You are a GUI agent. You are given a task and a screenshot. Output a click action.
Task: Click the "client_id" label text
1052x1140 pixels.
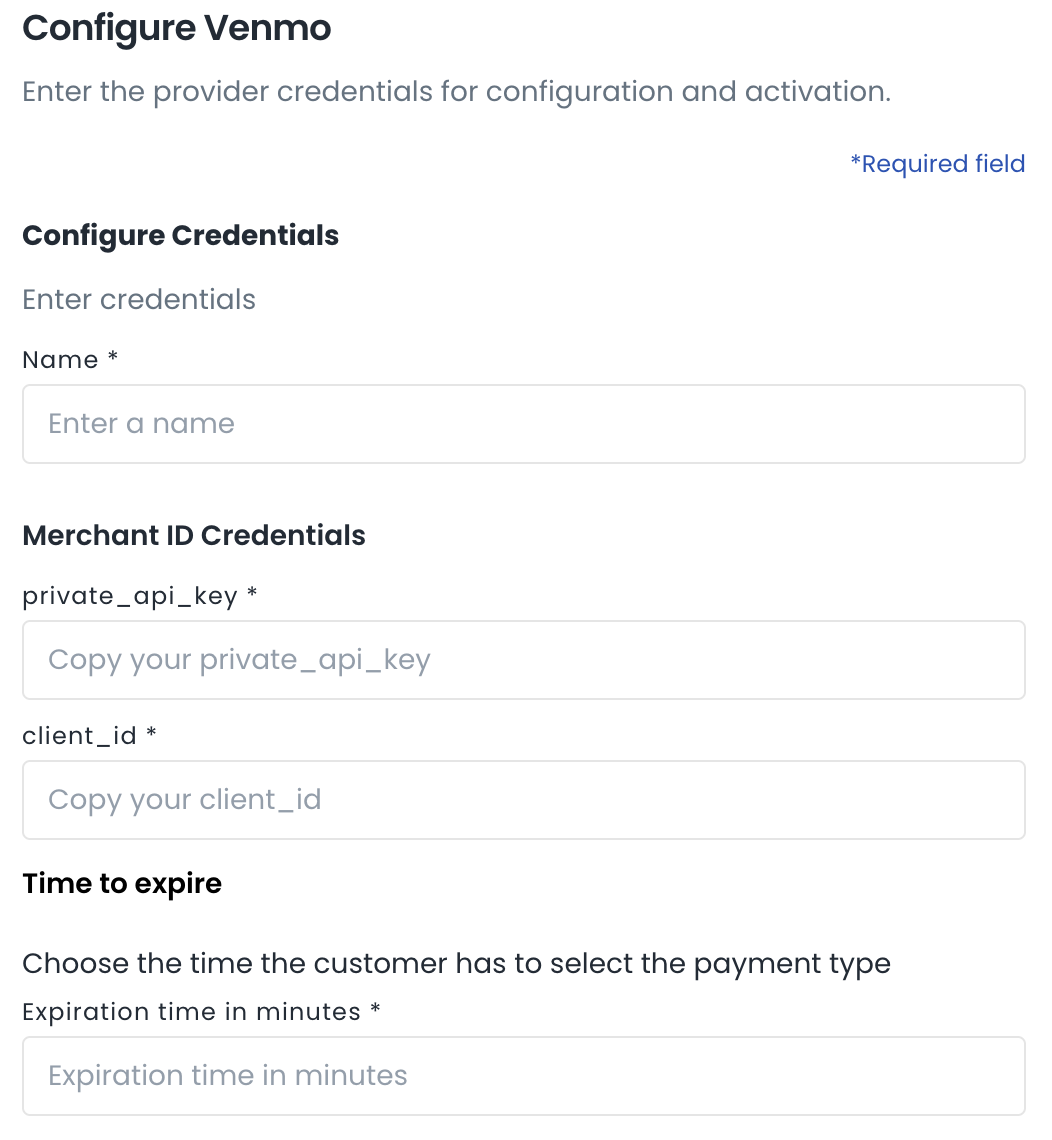pos(79,737)
